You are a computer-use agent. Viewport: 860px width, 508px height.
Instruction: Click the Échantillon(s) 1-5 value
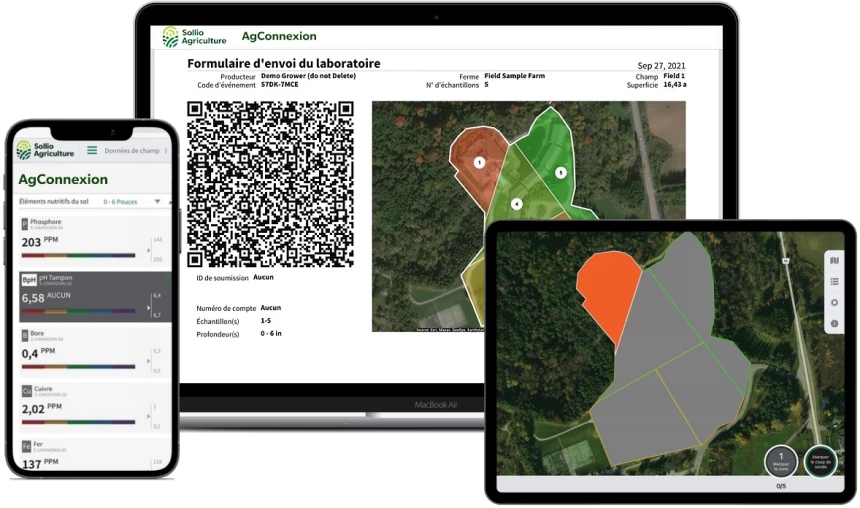[x=265, y=321]
